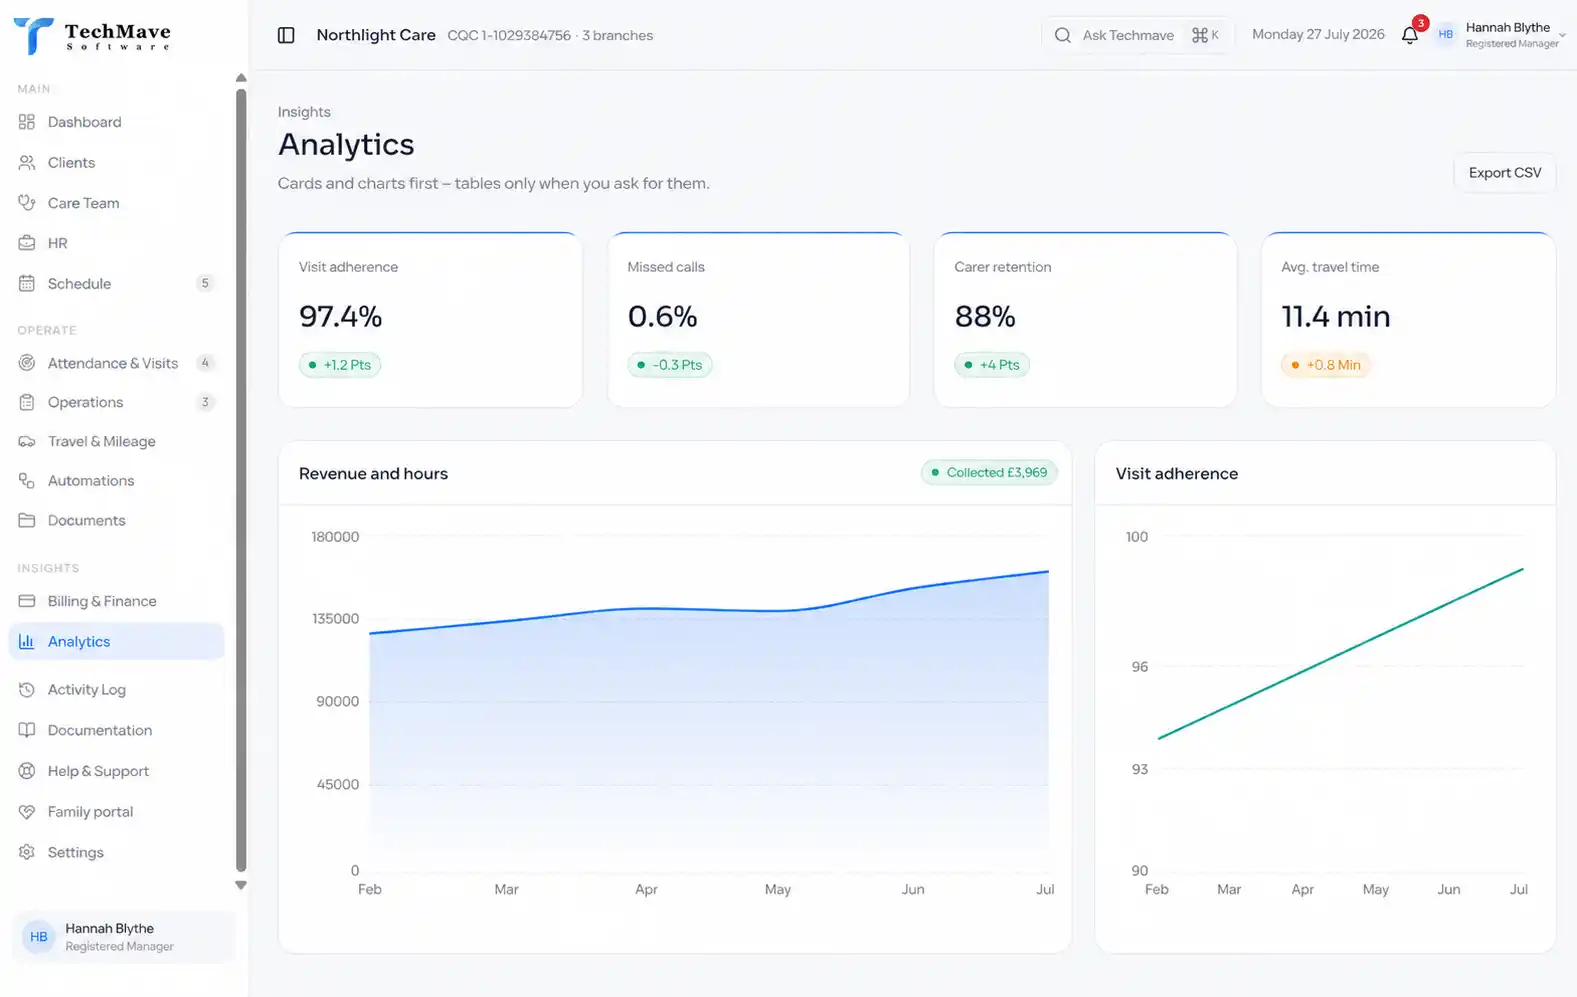The image size is (1577, 997).
Task: Click the Dashboard grid icon
Action: (x=27, y=122)
